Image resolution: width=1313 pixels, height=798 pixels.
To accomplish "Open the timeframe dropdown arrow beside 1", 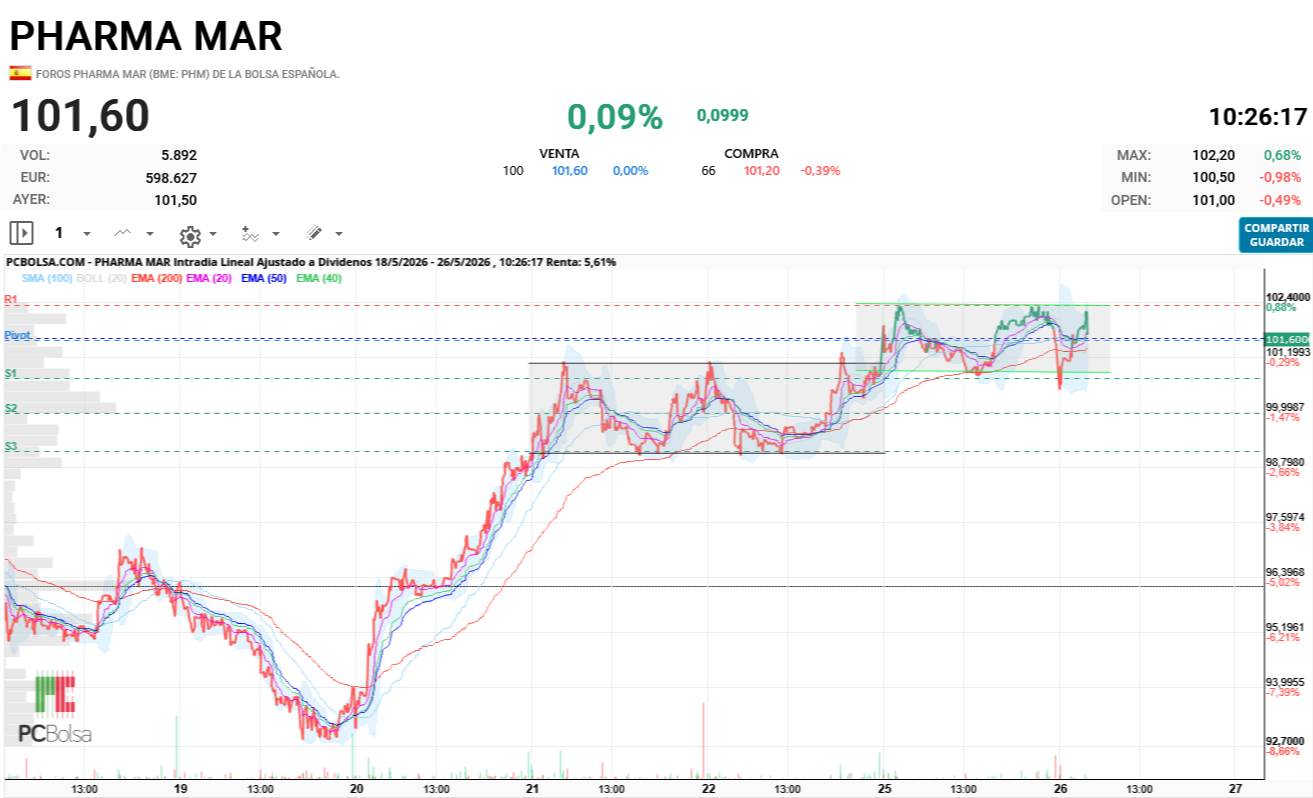I will click(87, 234).
